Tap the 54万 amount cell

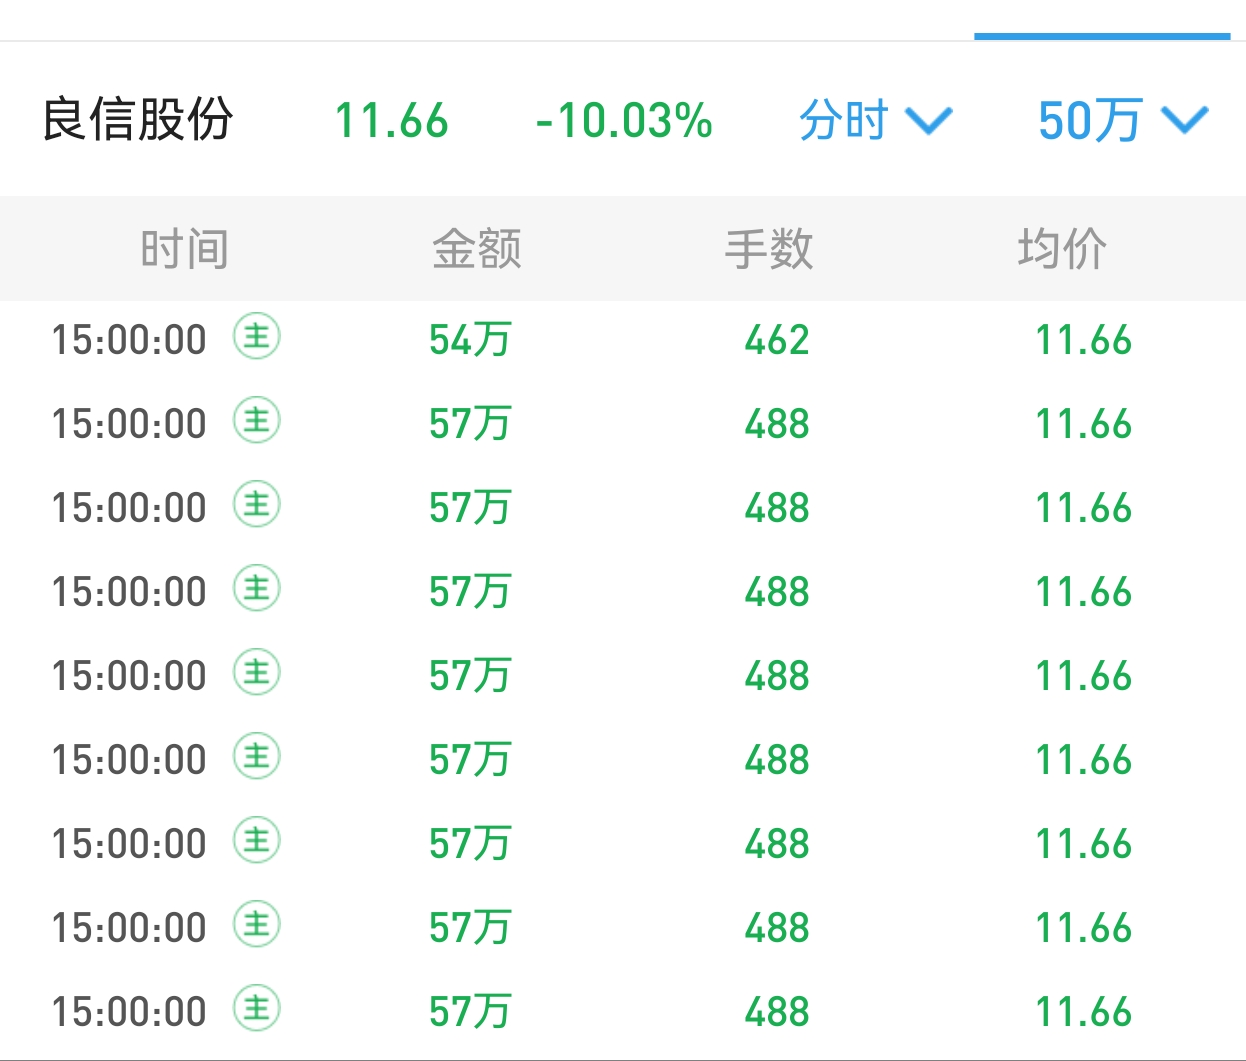pyautogui.click(x=470, y=340)
